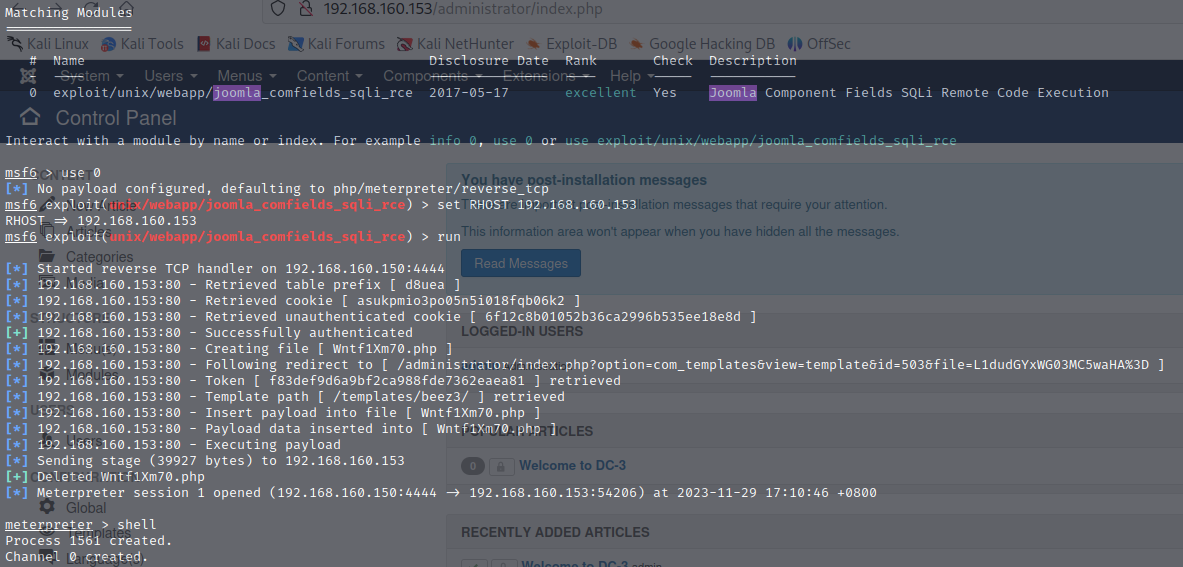
Task: Expand the Extensions dropdown menu
Action: pyautogui.click(x=546, y=76)
